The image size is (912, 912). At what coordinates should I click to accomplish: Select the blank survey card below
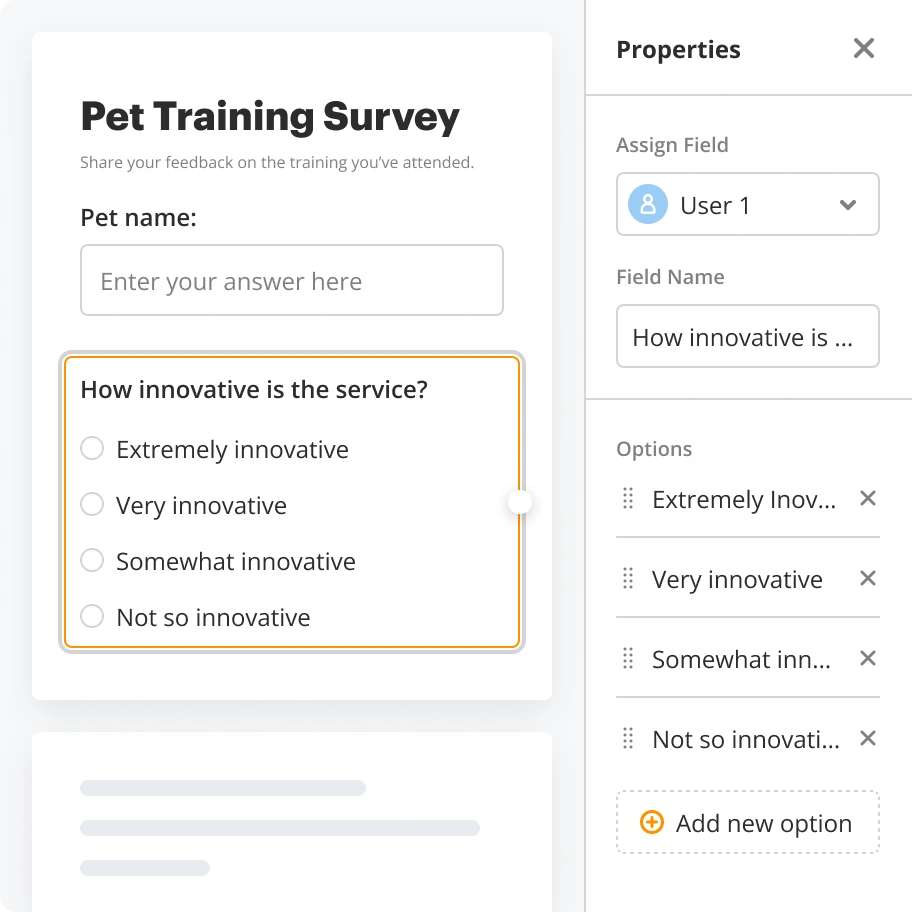pos(291,820)
